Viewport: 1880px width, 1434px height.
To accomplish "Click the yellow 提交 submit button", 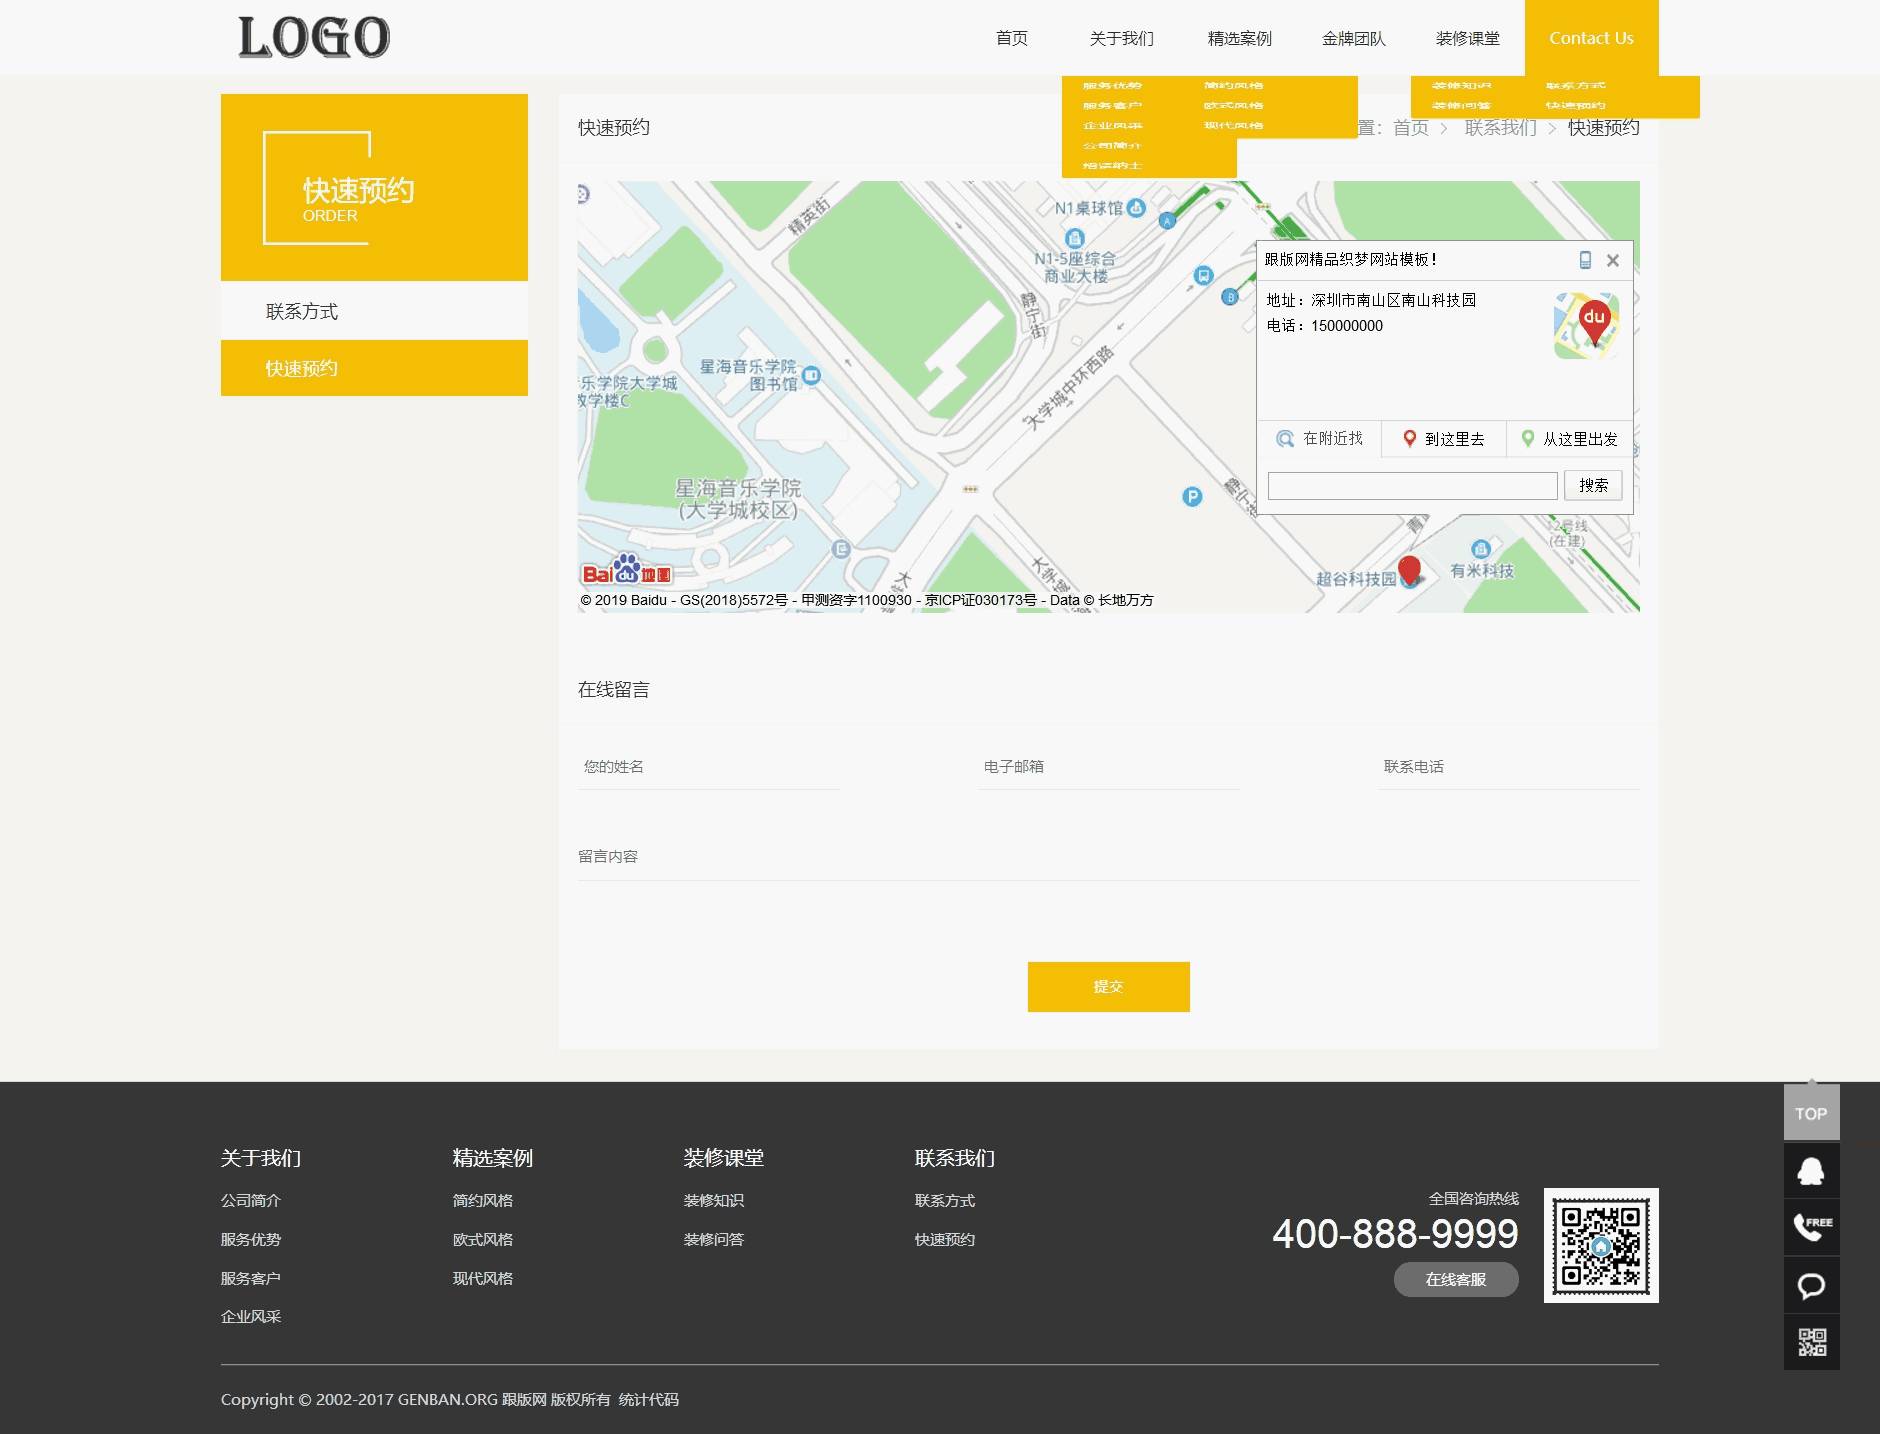I will (x=1108, y=987).
